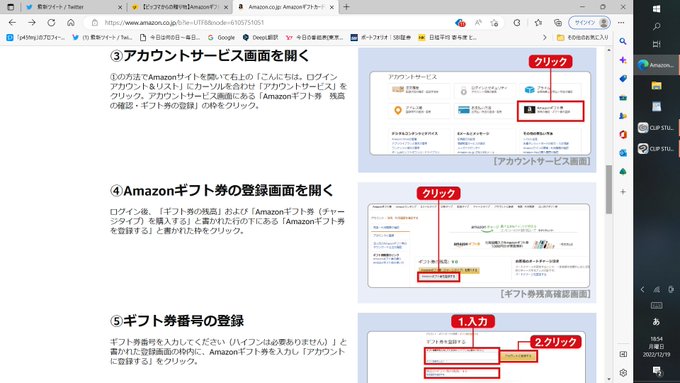Open Edge sidebar search icon
The width and height of the screenshot is (680, 383).
click(x=623, y=41)
